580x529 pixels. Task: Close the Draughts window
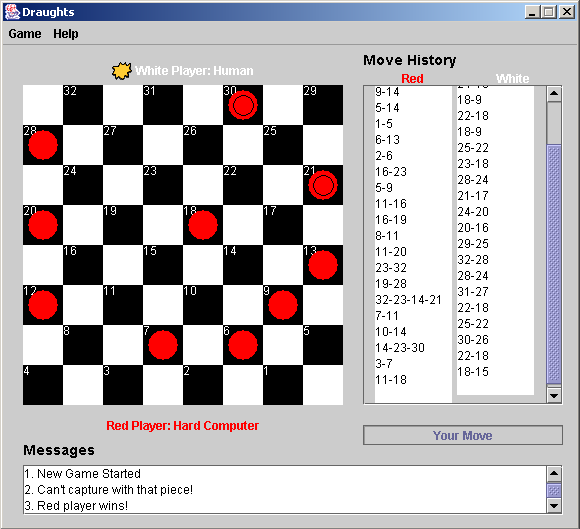(x=567, y=12)
